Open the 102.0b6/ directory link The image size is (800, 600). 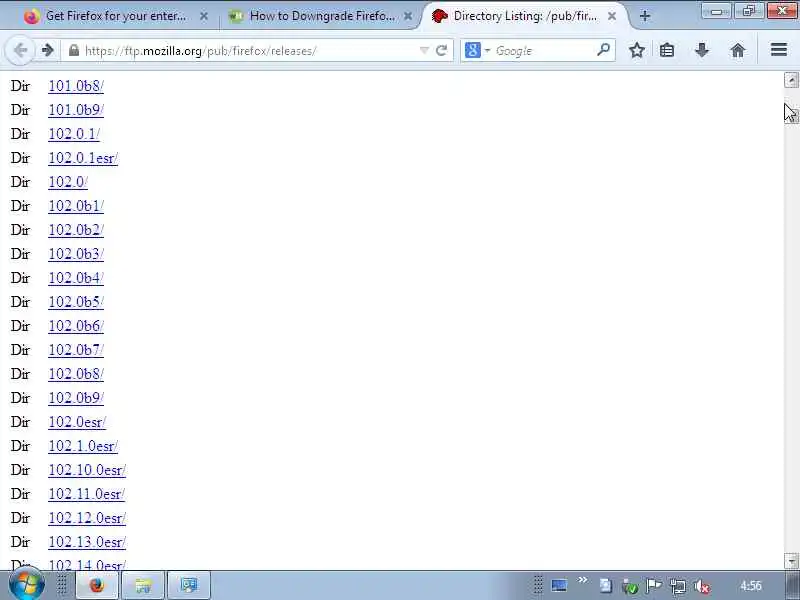point(76,326)
